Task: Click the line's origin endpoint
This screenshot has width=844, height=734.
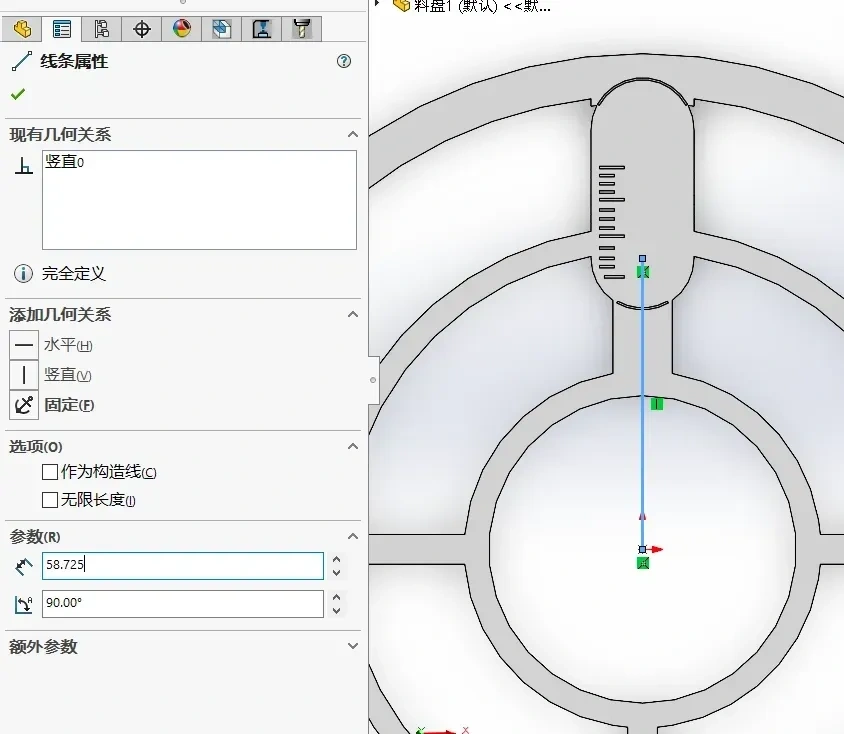Action: point(642,549)
